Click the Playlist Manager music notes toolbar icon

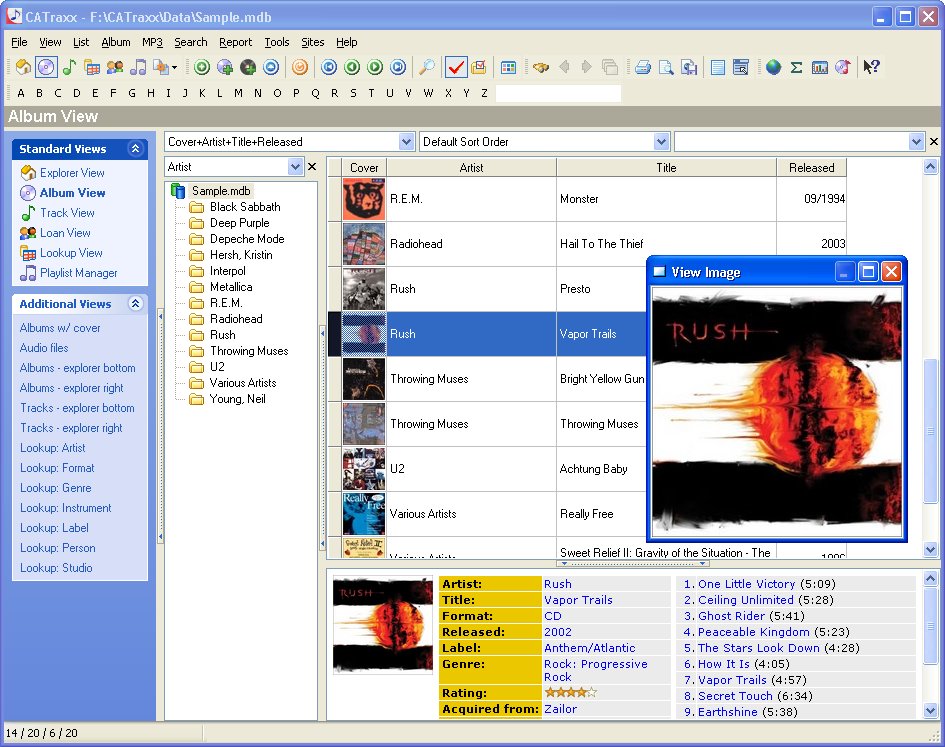tap(138, 67)
